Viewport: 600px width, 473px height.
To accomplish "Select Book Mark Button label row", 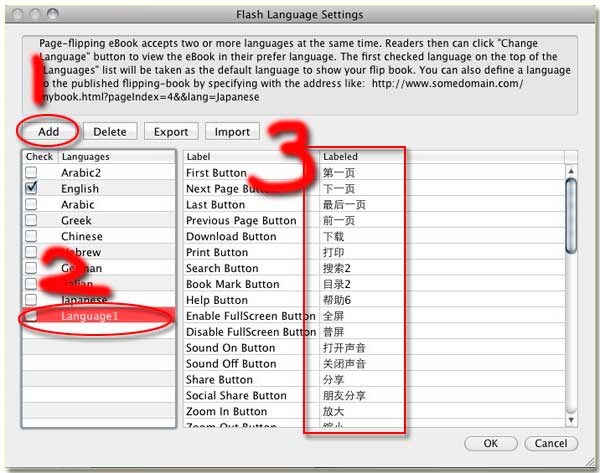I will coord(374,284).
